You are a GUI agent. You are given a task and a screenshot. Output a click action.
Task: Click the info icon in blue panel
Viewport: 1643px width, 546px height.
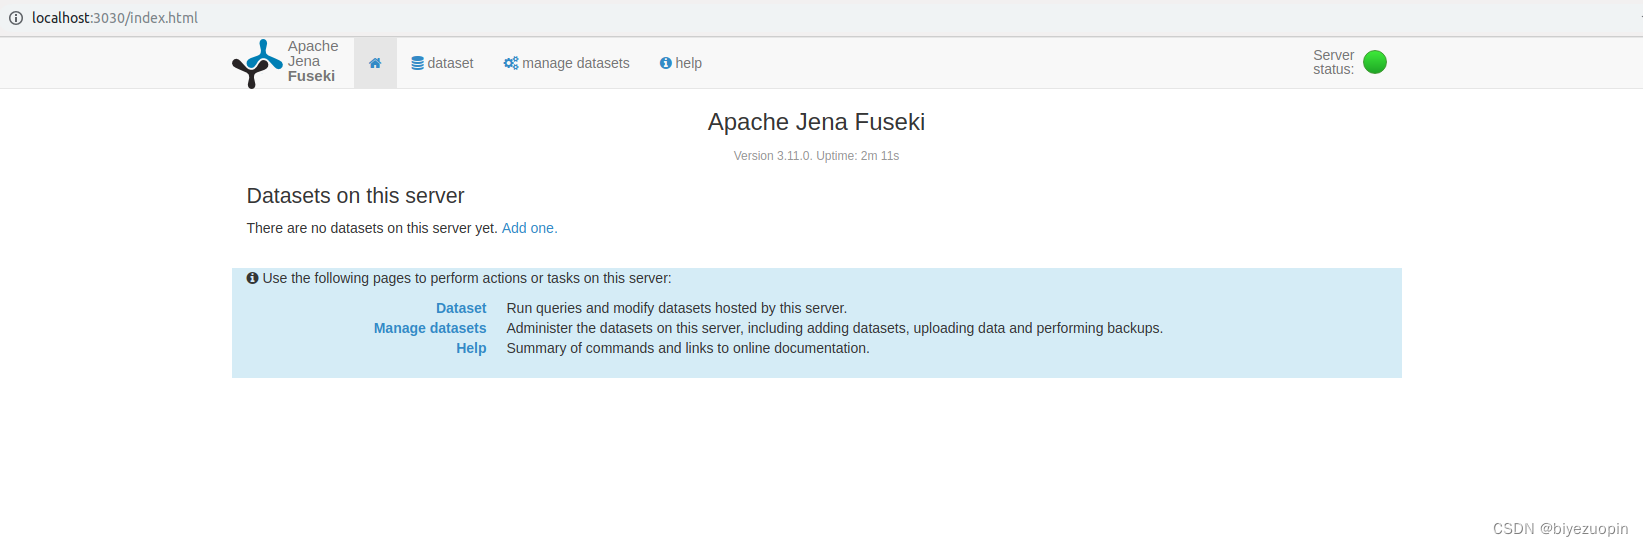point(253,278)
